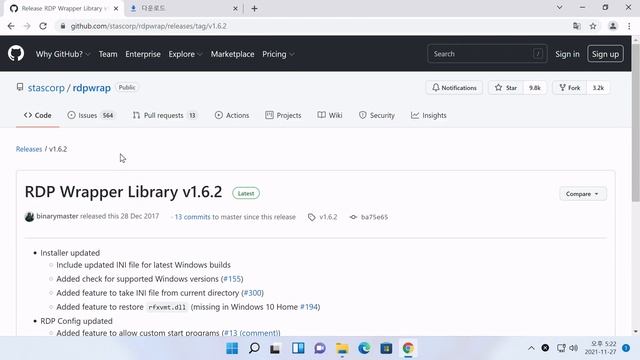Open Microsoft Store from taskbar
Viewport: 640px width, 360px height.
386,348
